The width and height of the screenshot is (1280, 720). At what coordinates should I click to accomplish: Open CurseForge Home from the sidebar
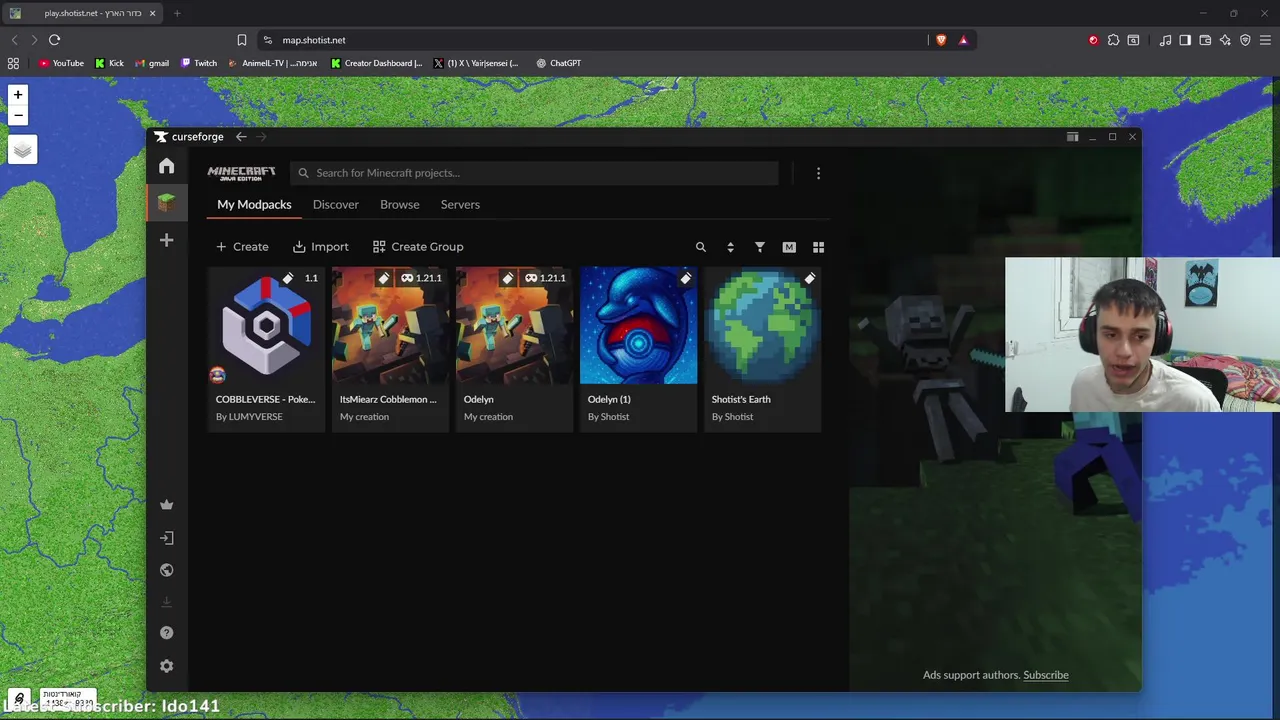pos(166,166)
